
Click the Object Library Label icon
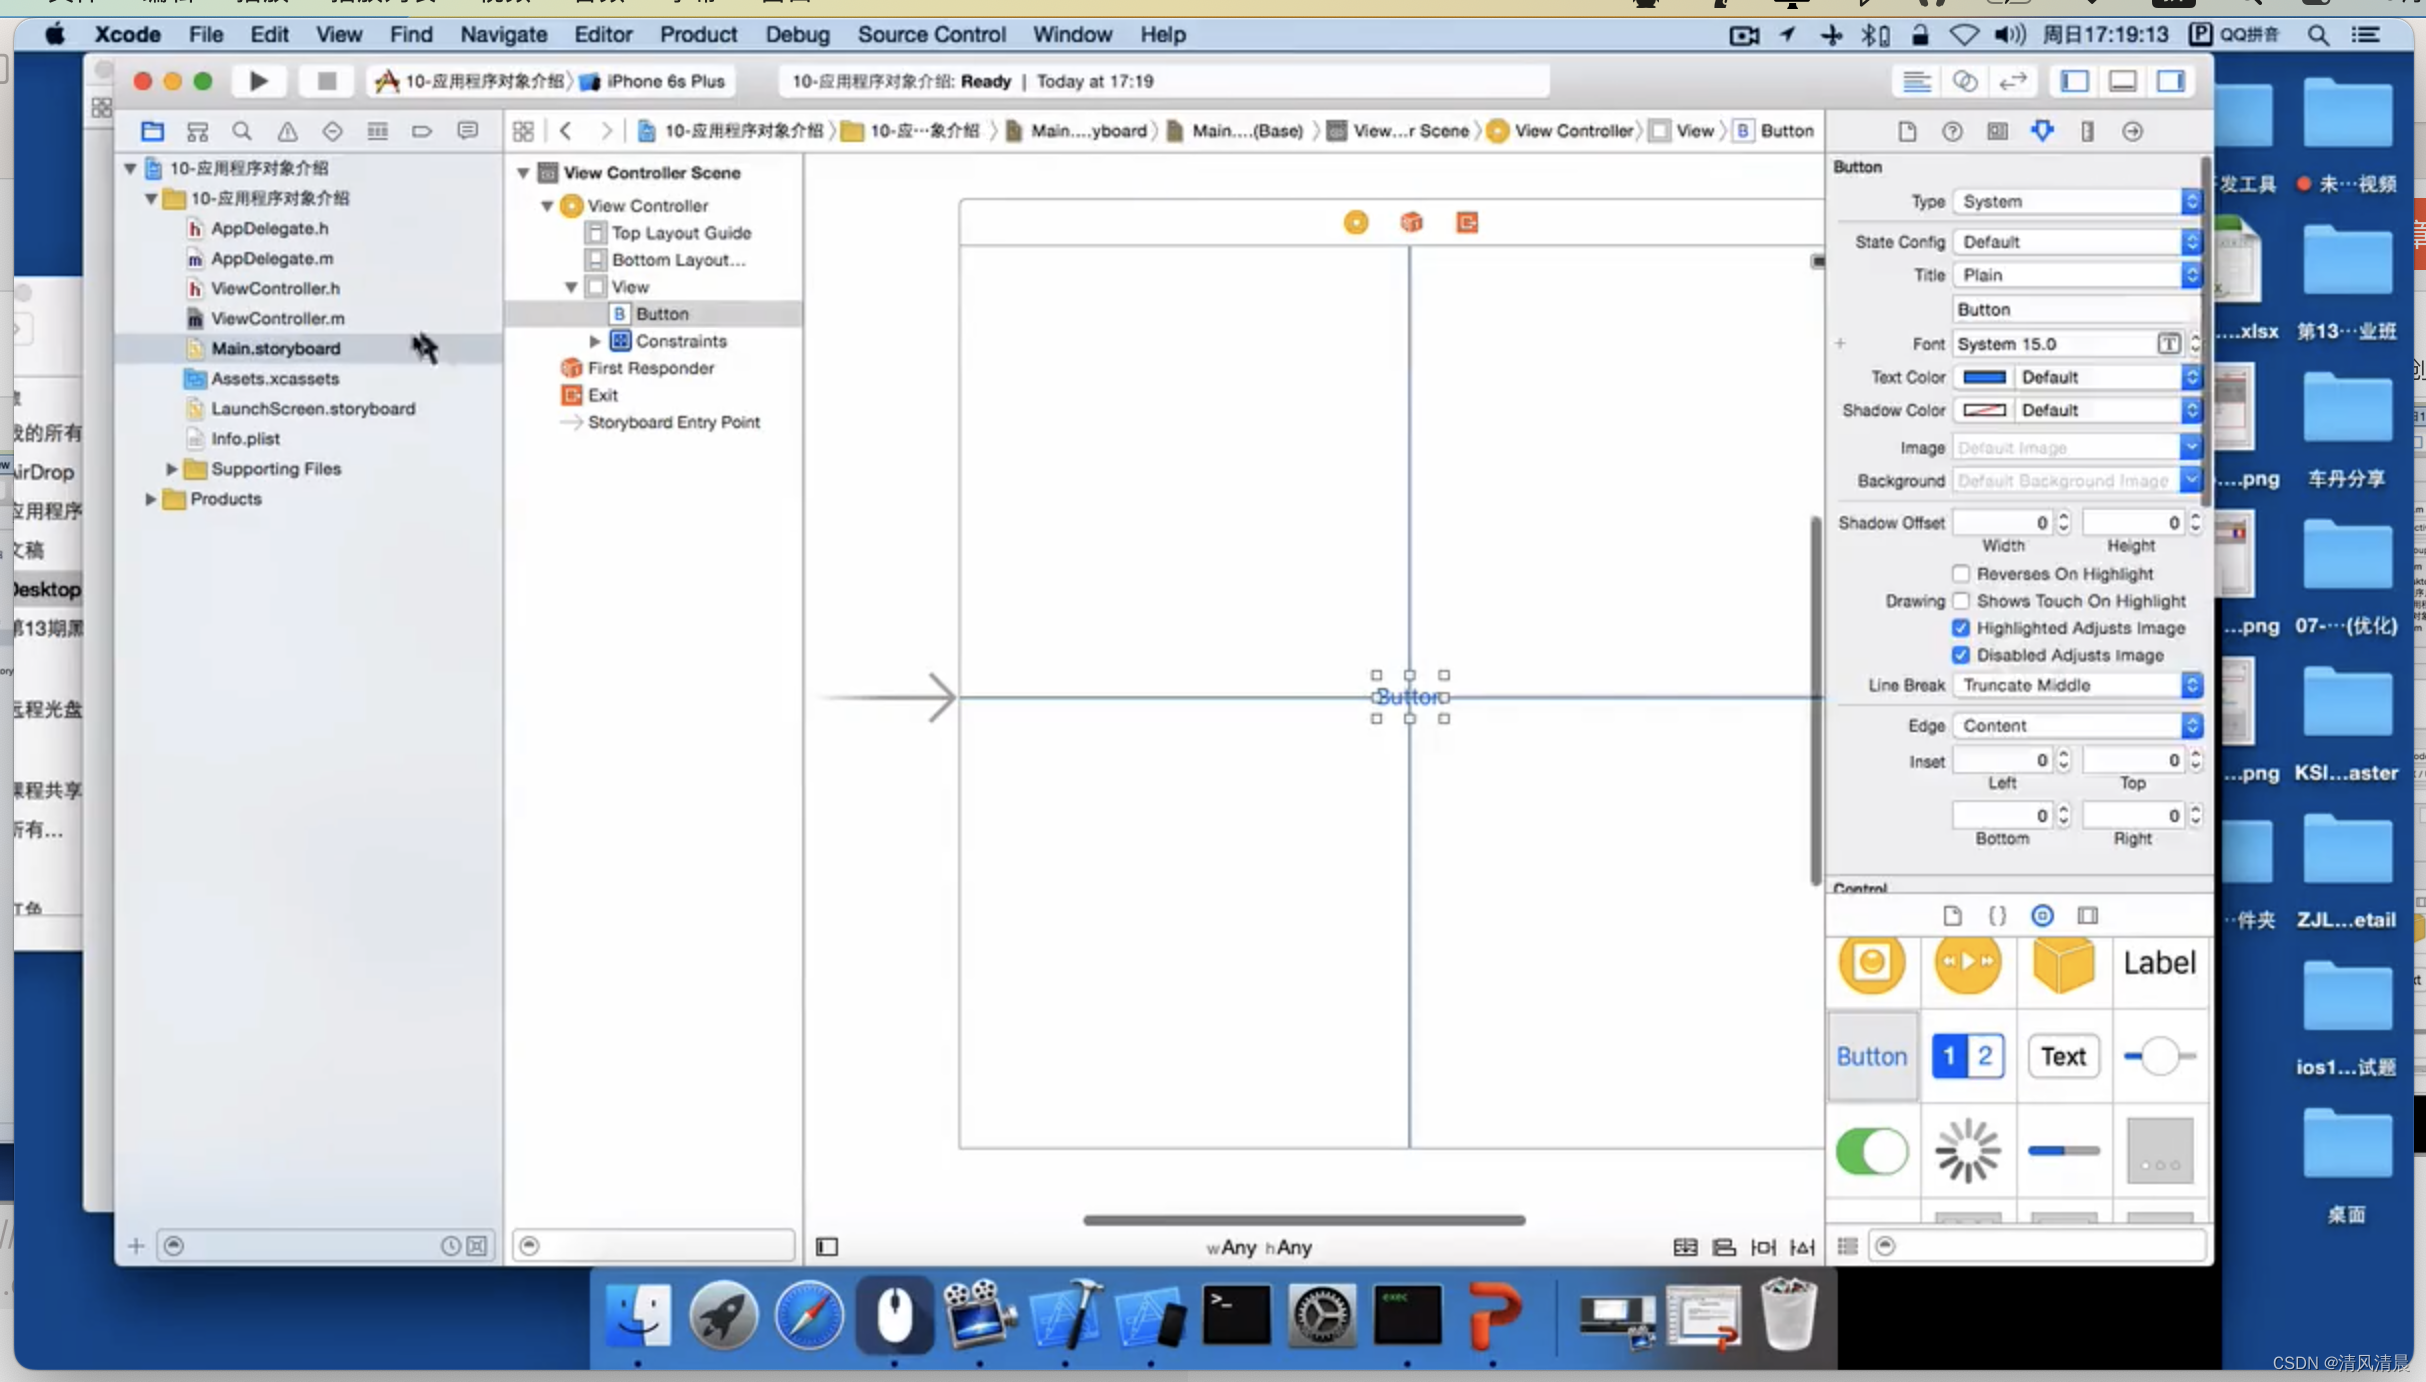click(2159, 962)
